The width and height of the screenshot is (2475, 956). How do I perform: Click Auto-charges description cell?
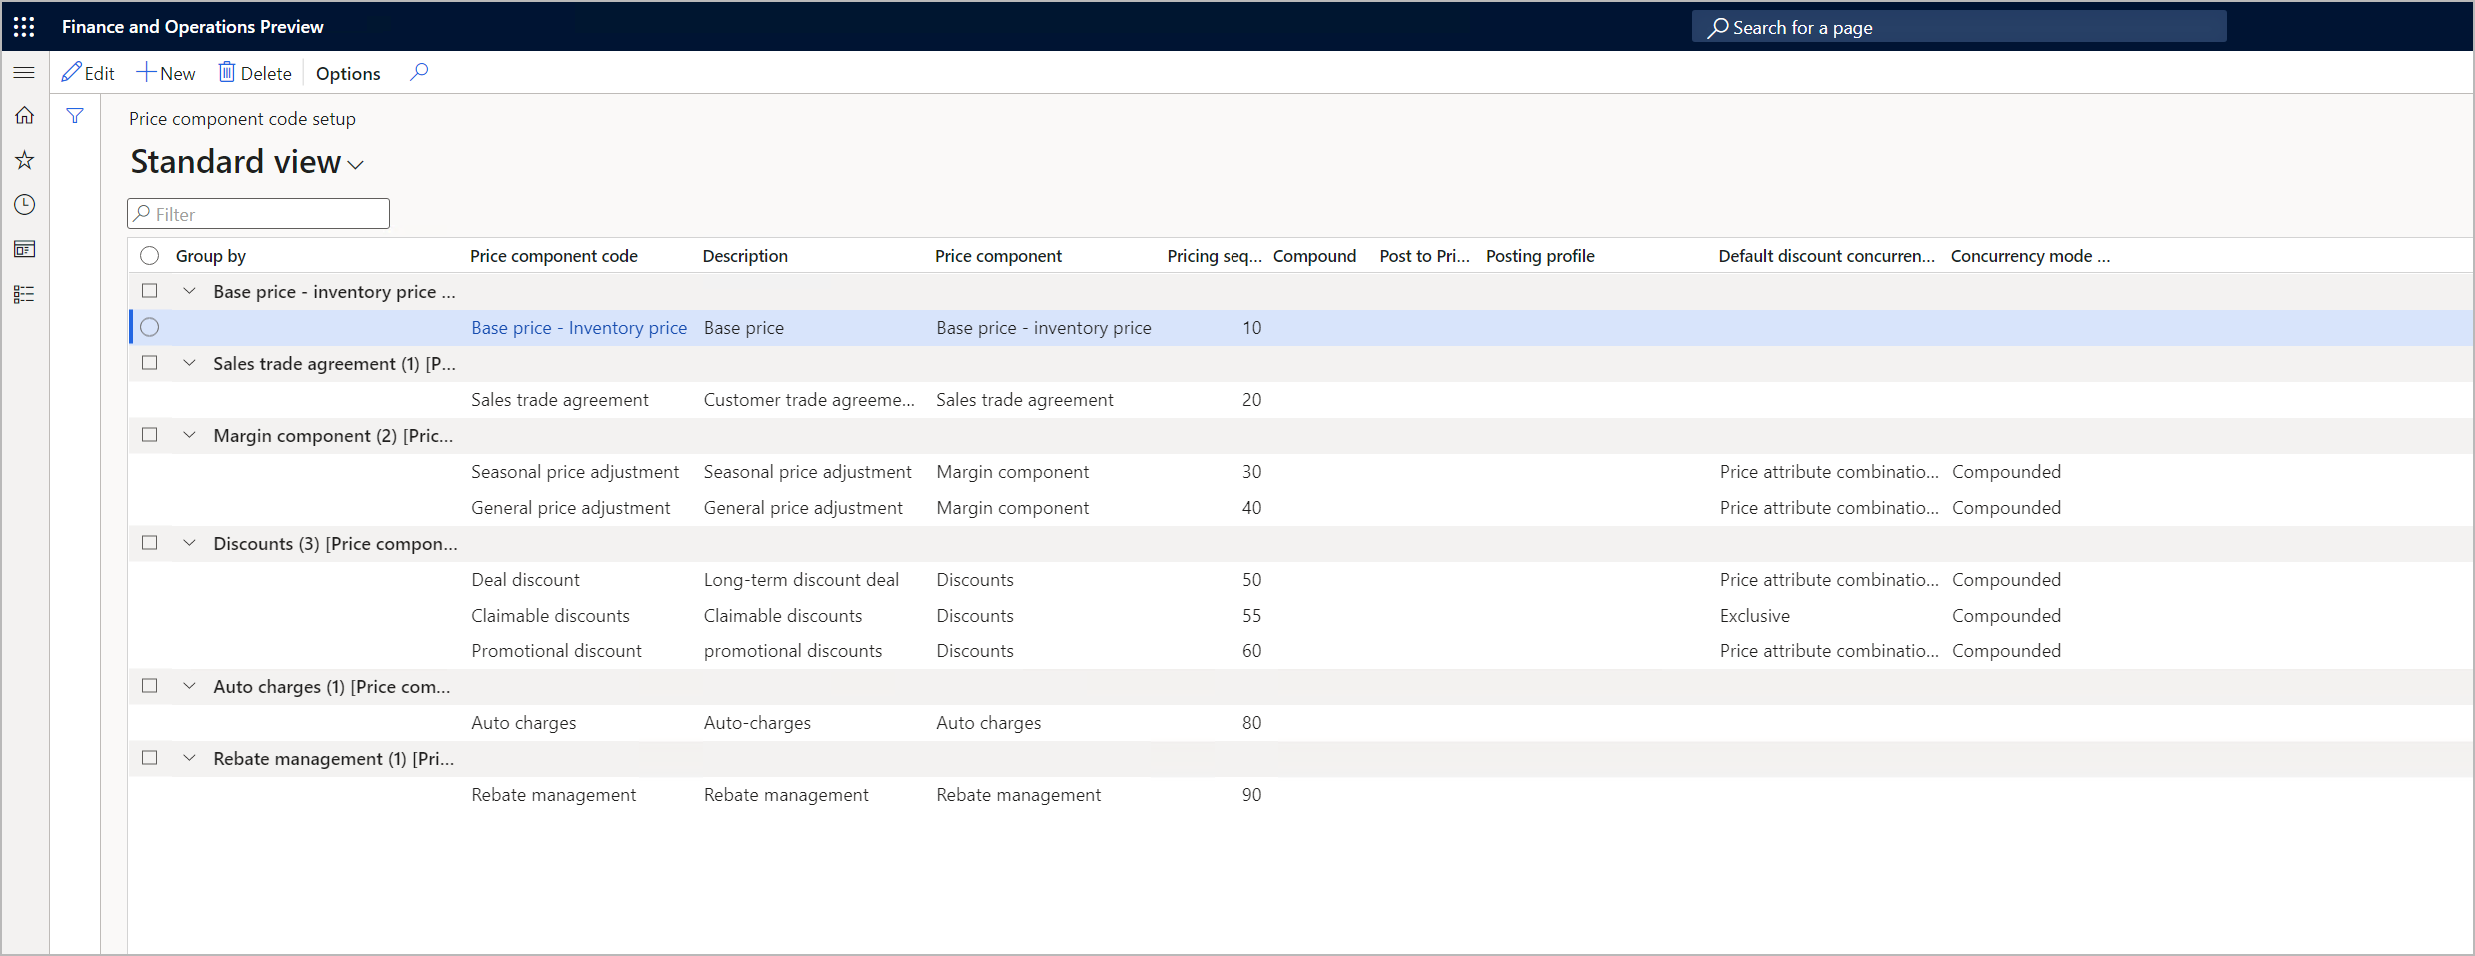click(x=757, y=723)
